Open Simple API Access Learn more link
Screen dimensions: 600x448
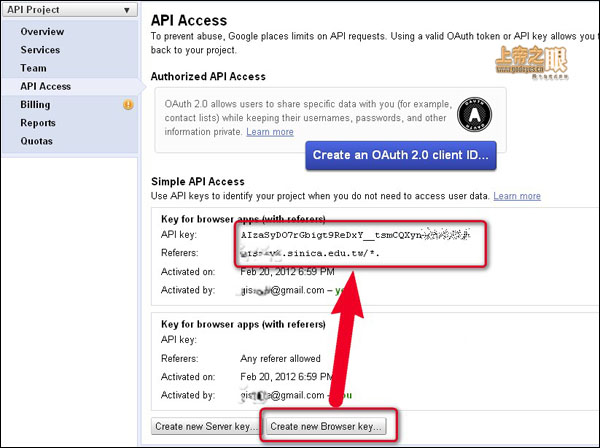[517, 196]
